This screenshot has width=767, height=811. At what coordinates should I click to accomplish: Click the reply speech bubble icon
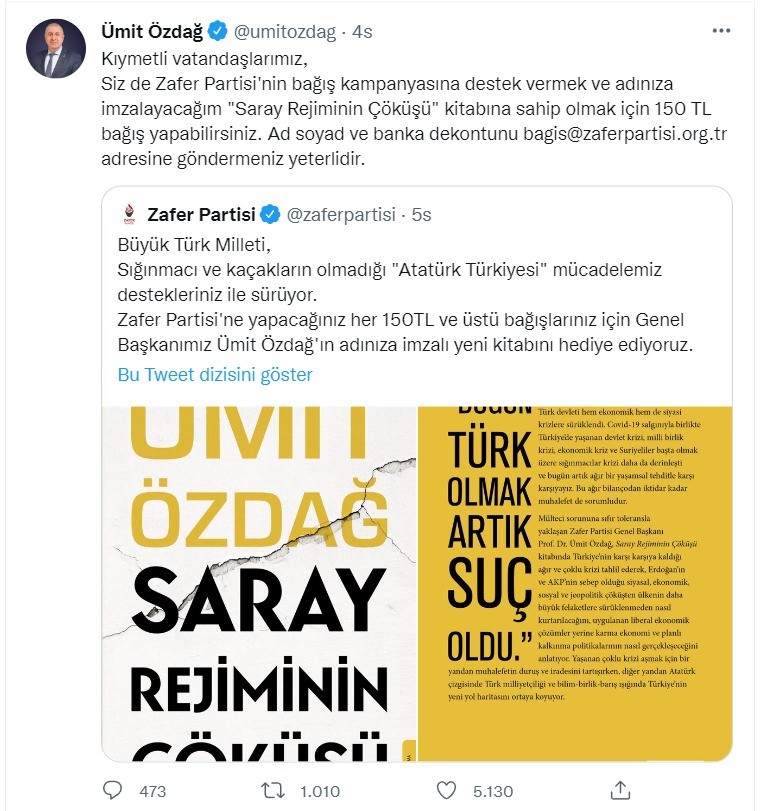tap(112, 790)
